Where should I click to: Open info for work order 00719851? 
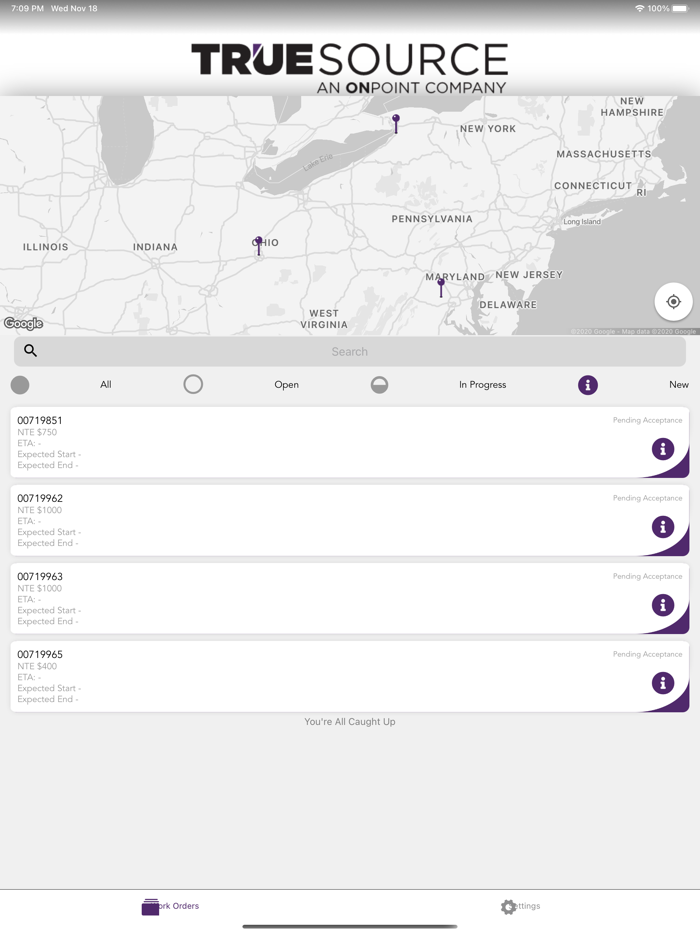coord(662,449)
